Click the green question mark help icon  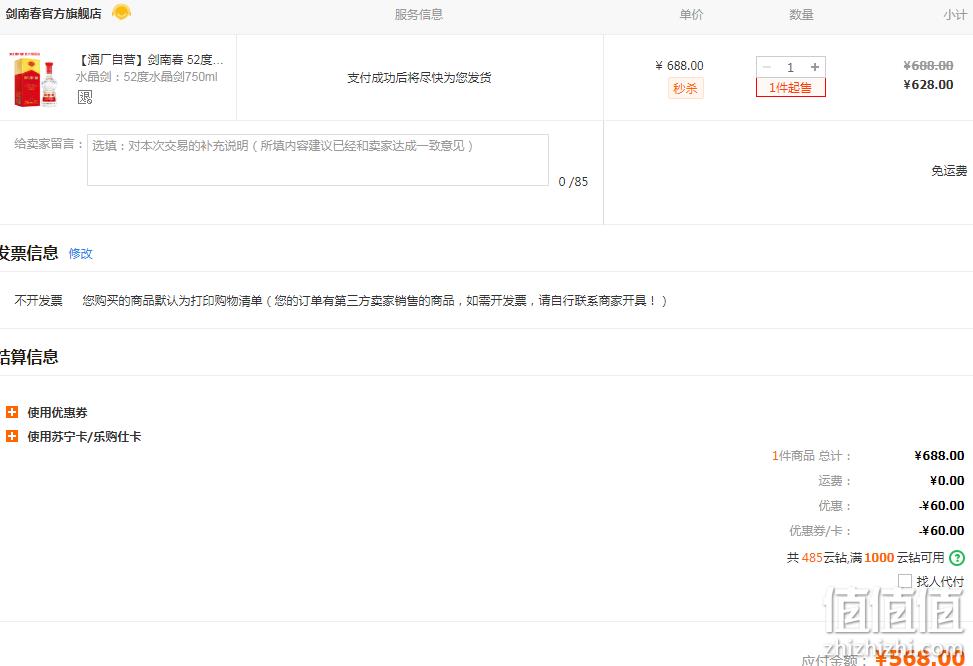[x=957, y=557]
